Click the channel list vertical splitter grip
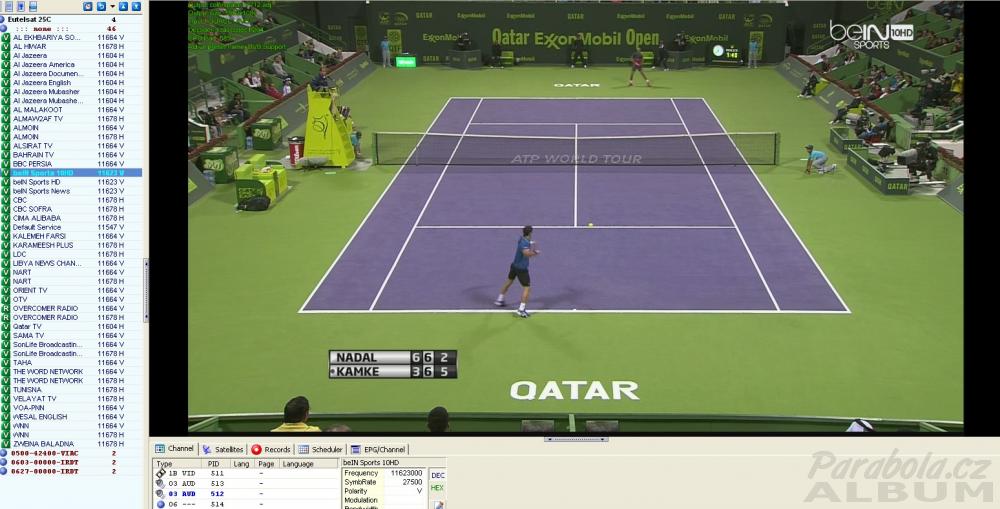Viewport: 1000px width, 509px height. coord(145,290)
